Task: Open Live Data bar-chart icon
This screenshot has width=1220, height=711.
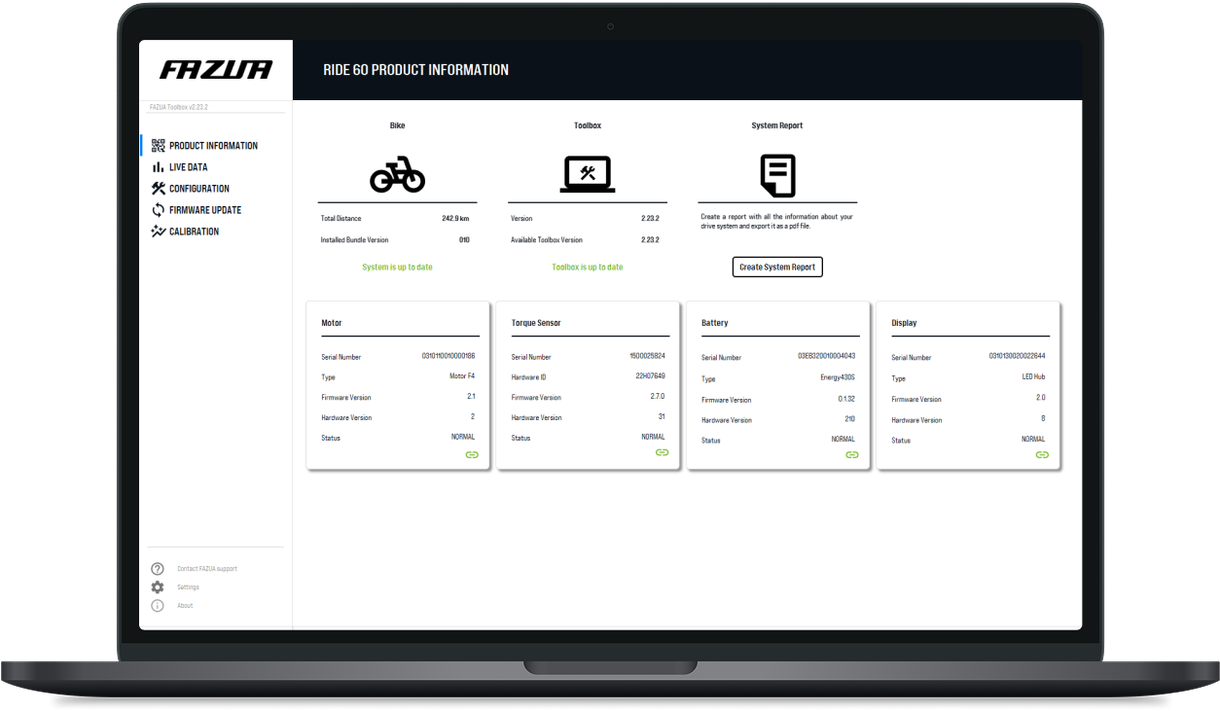Action: (158, 167)
